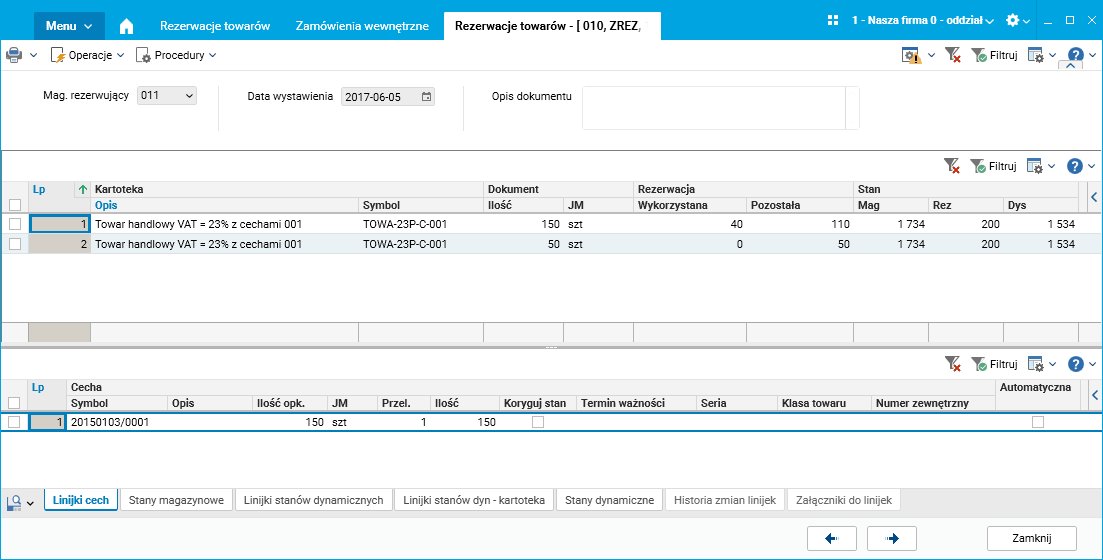Viewport: 1103px width, 560px height.
Task: Select the cell with Ilość 150 in row 1
Action: tap(523, 224)
